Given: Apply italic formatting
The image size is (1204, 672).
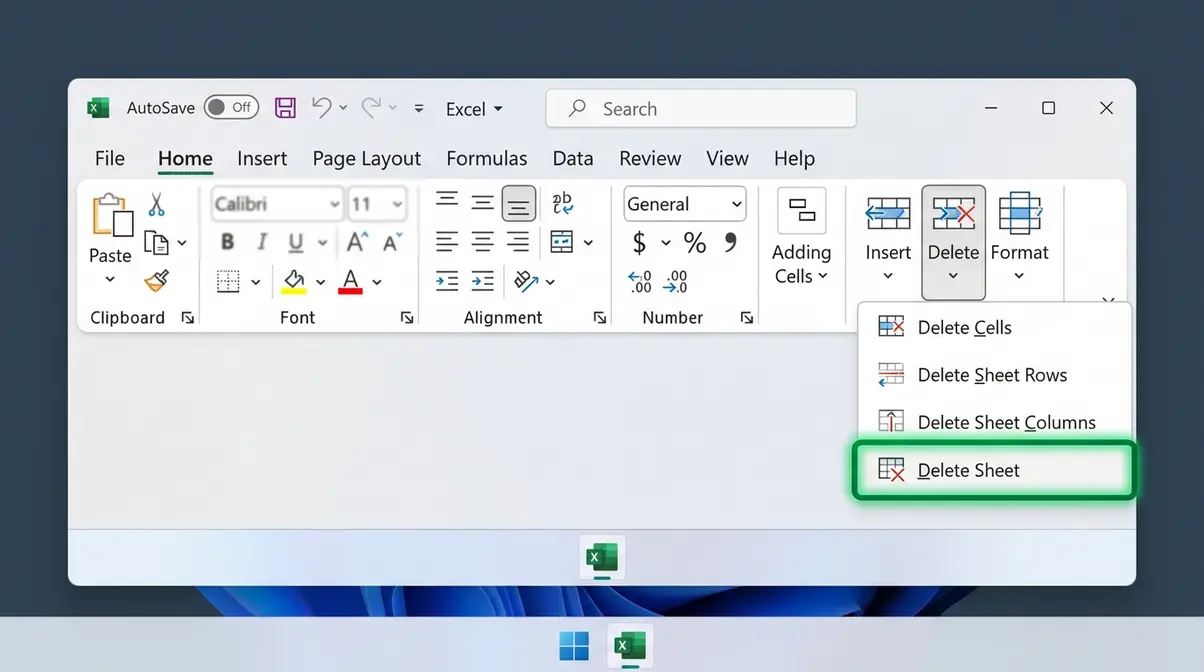Looking at the screenshot, I should point(262,242).
